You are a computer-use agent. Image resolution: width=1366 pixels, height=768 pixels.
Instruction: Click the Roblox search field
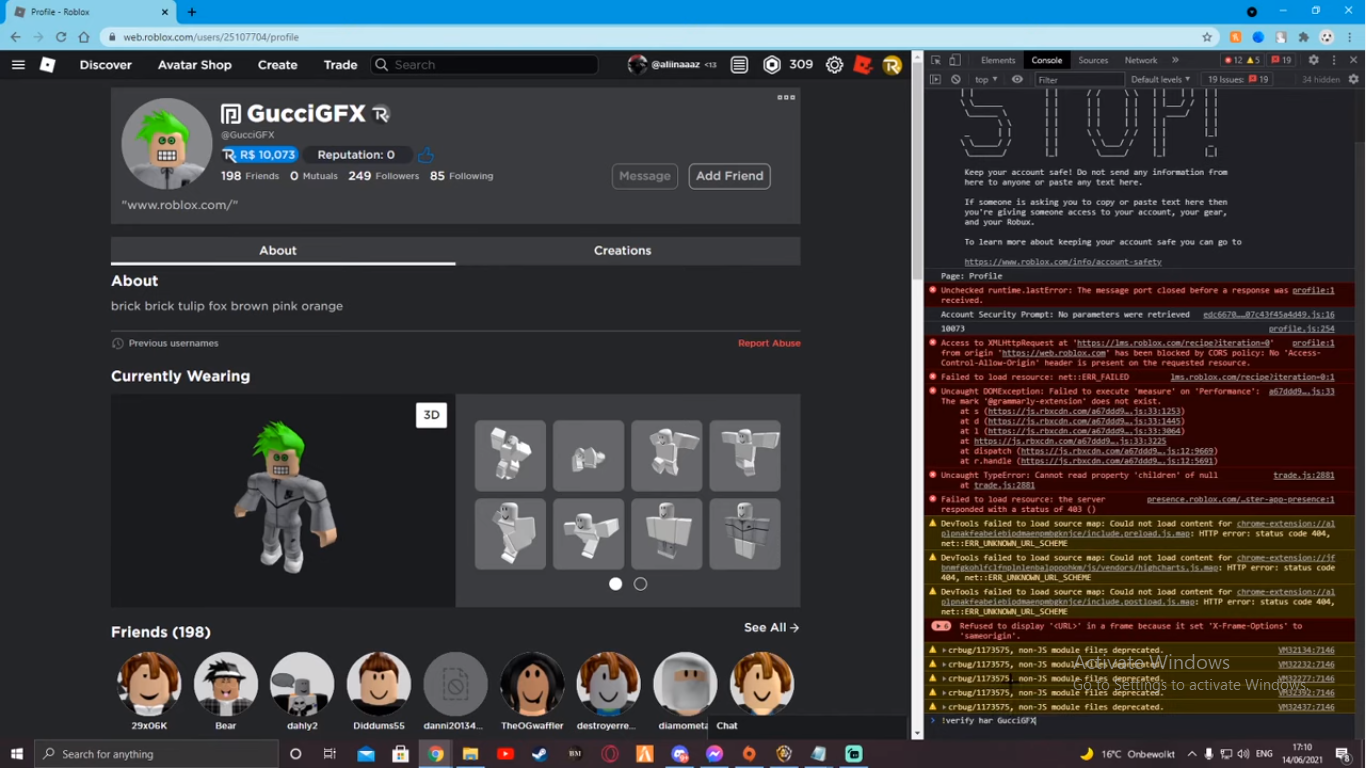[x=485, y=65]
